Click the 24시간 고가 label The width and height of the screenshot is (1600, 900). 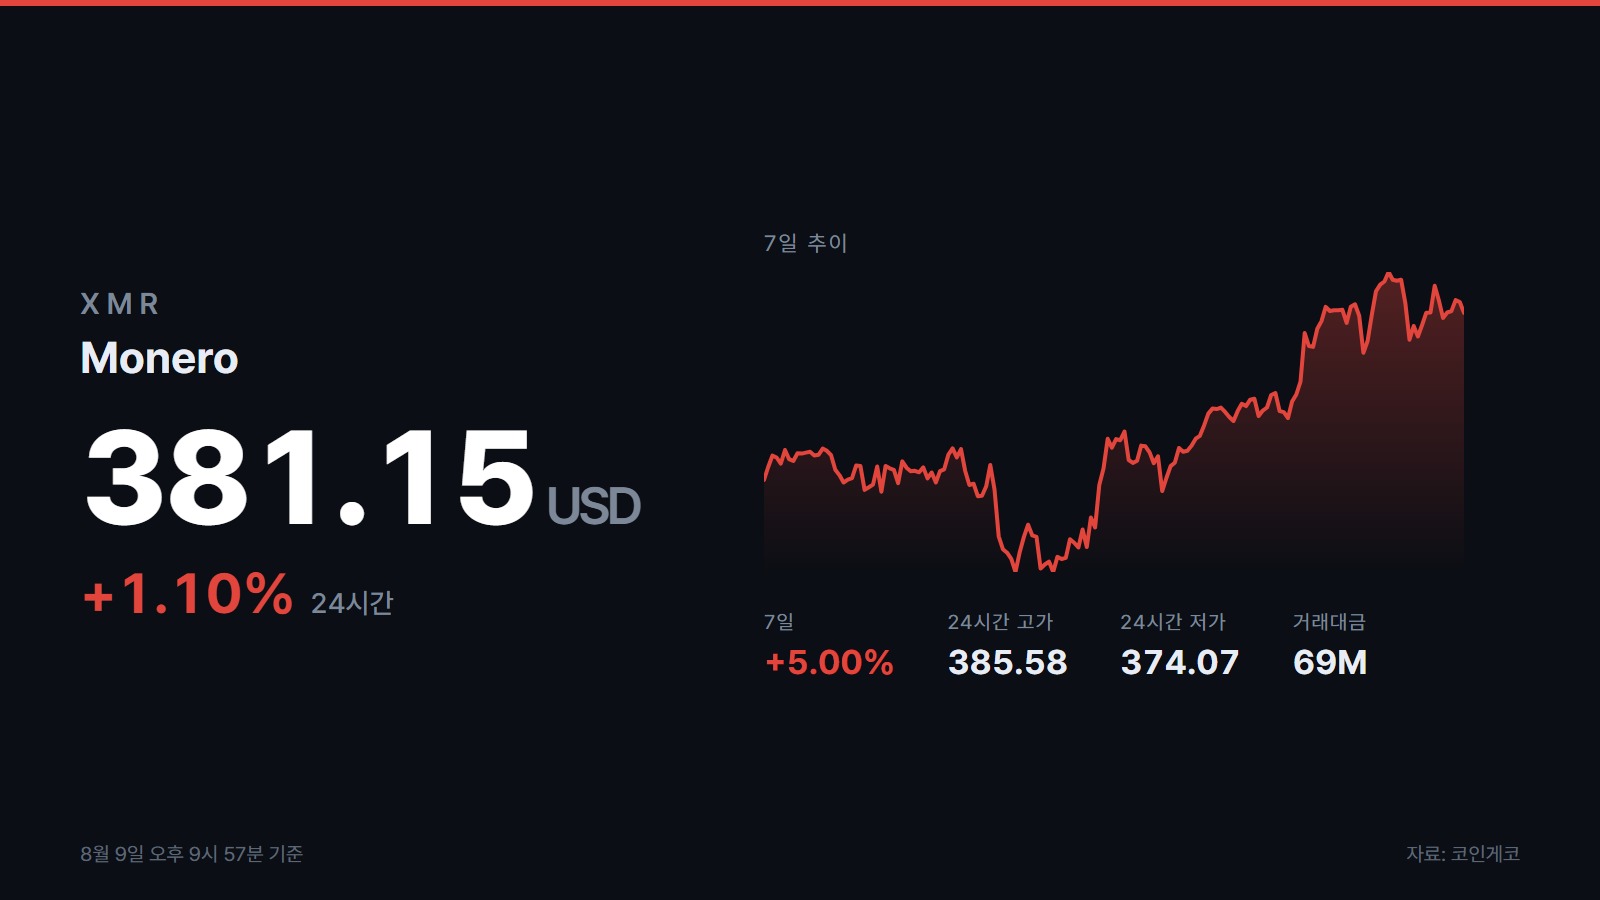pyautogui.click(x=1000, y=622)
